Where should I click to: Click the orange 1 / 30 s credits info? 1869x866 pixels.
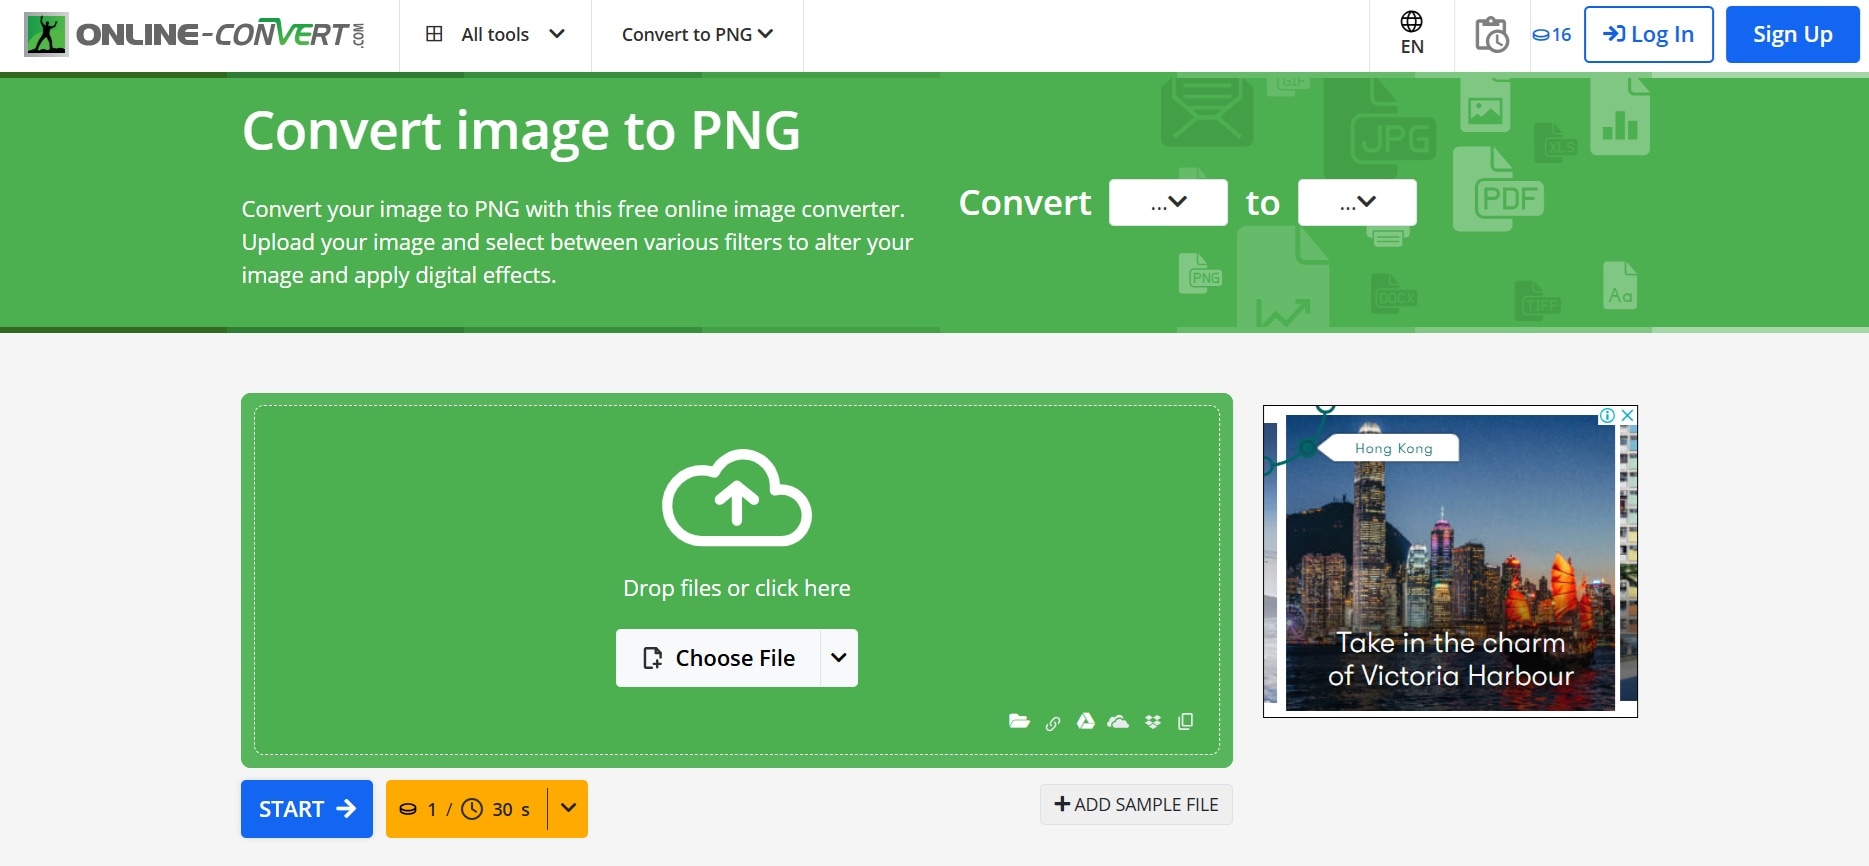pyautogui.click(x=466, y=809)
